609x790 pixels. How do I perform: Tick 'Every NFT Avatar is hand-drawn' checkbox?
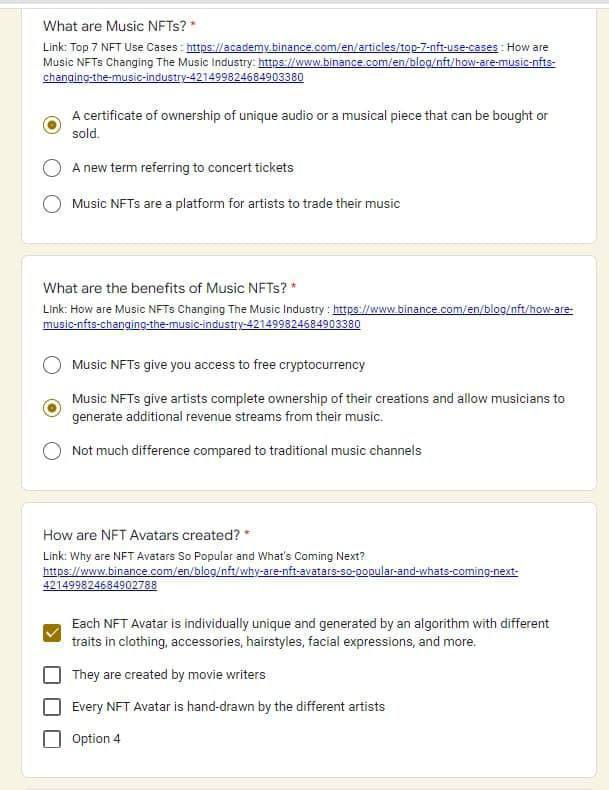pos(52,707)
